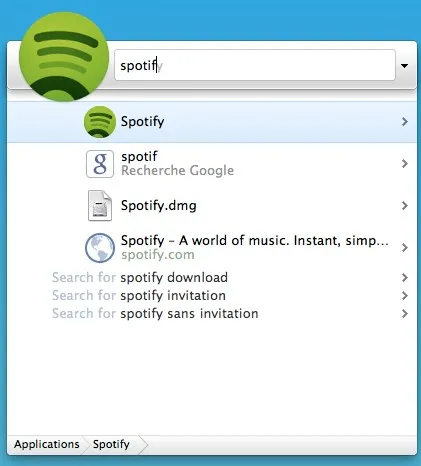The width and height of the screenshot is (421, 466).
Task: Click the globe web page icon
Action: coord(100,248)
